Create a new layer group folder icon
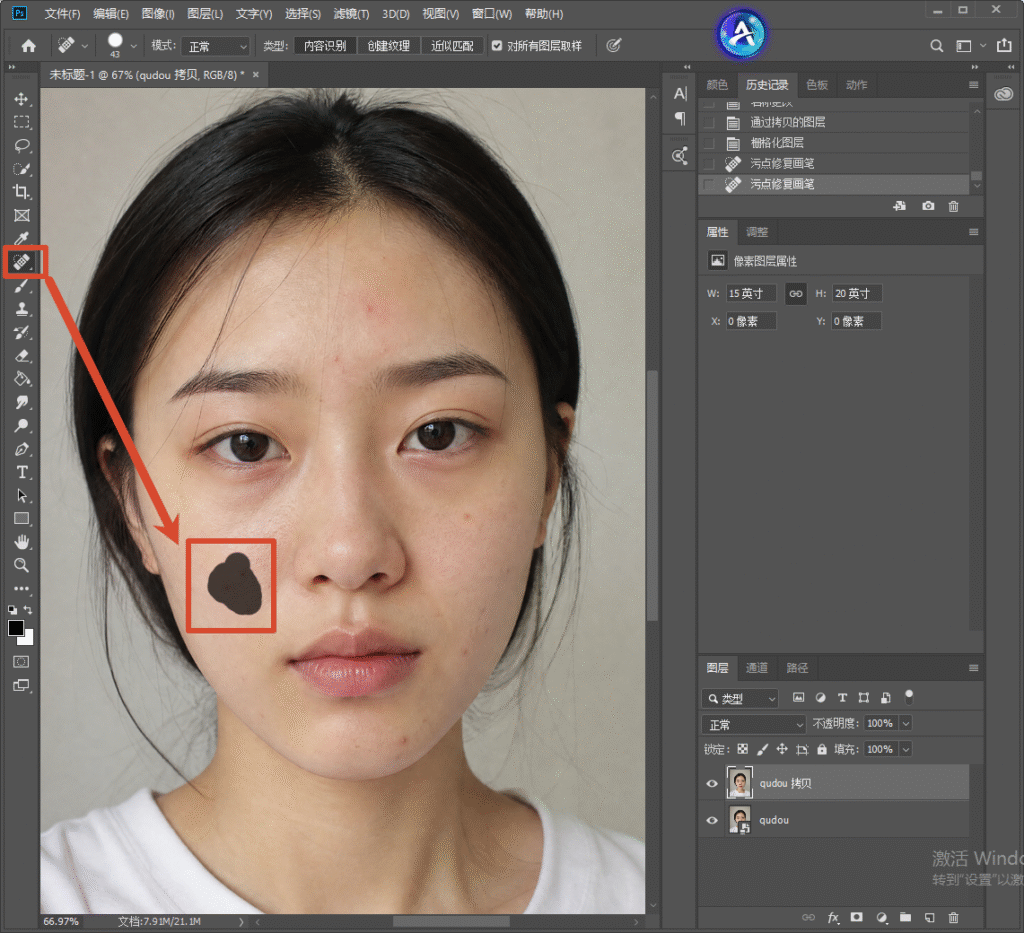 coord(905,917)
